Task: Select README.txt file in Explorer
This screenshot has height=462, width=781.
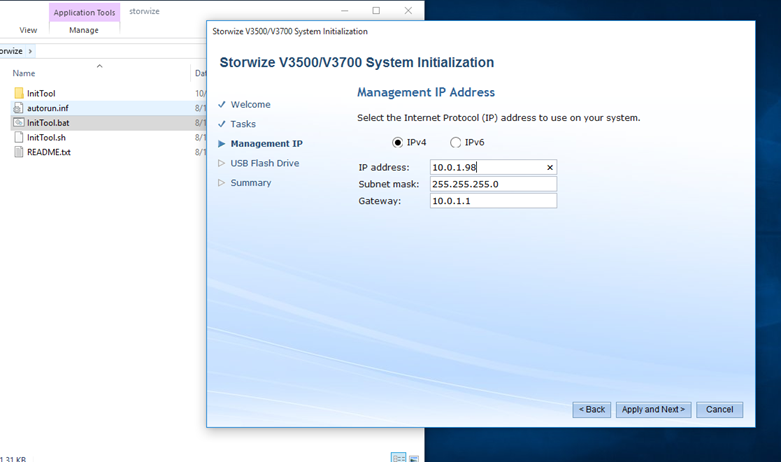Action: 48,152
